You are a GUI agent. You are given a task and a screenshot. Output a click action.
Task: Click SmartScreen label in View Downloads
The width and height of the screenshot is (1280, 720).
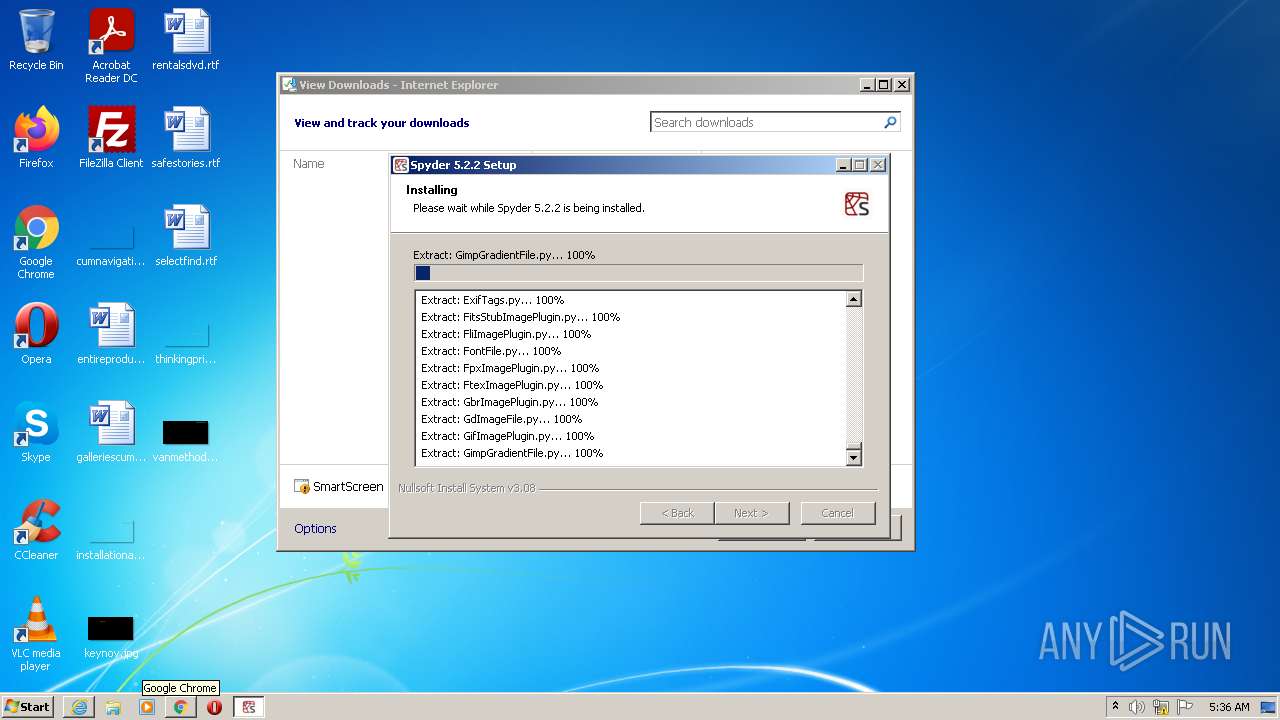348,486
